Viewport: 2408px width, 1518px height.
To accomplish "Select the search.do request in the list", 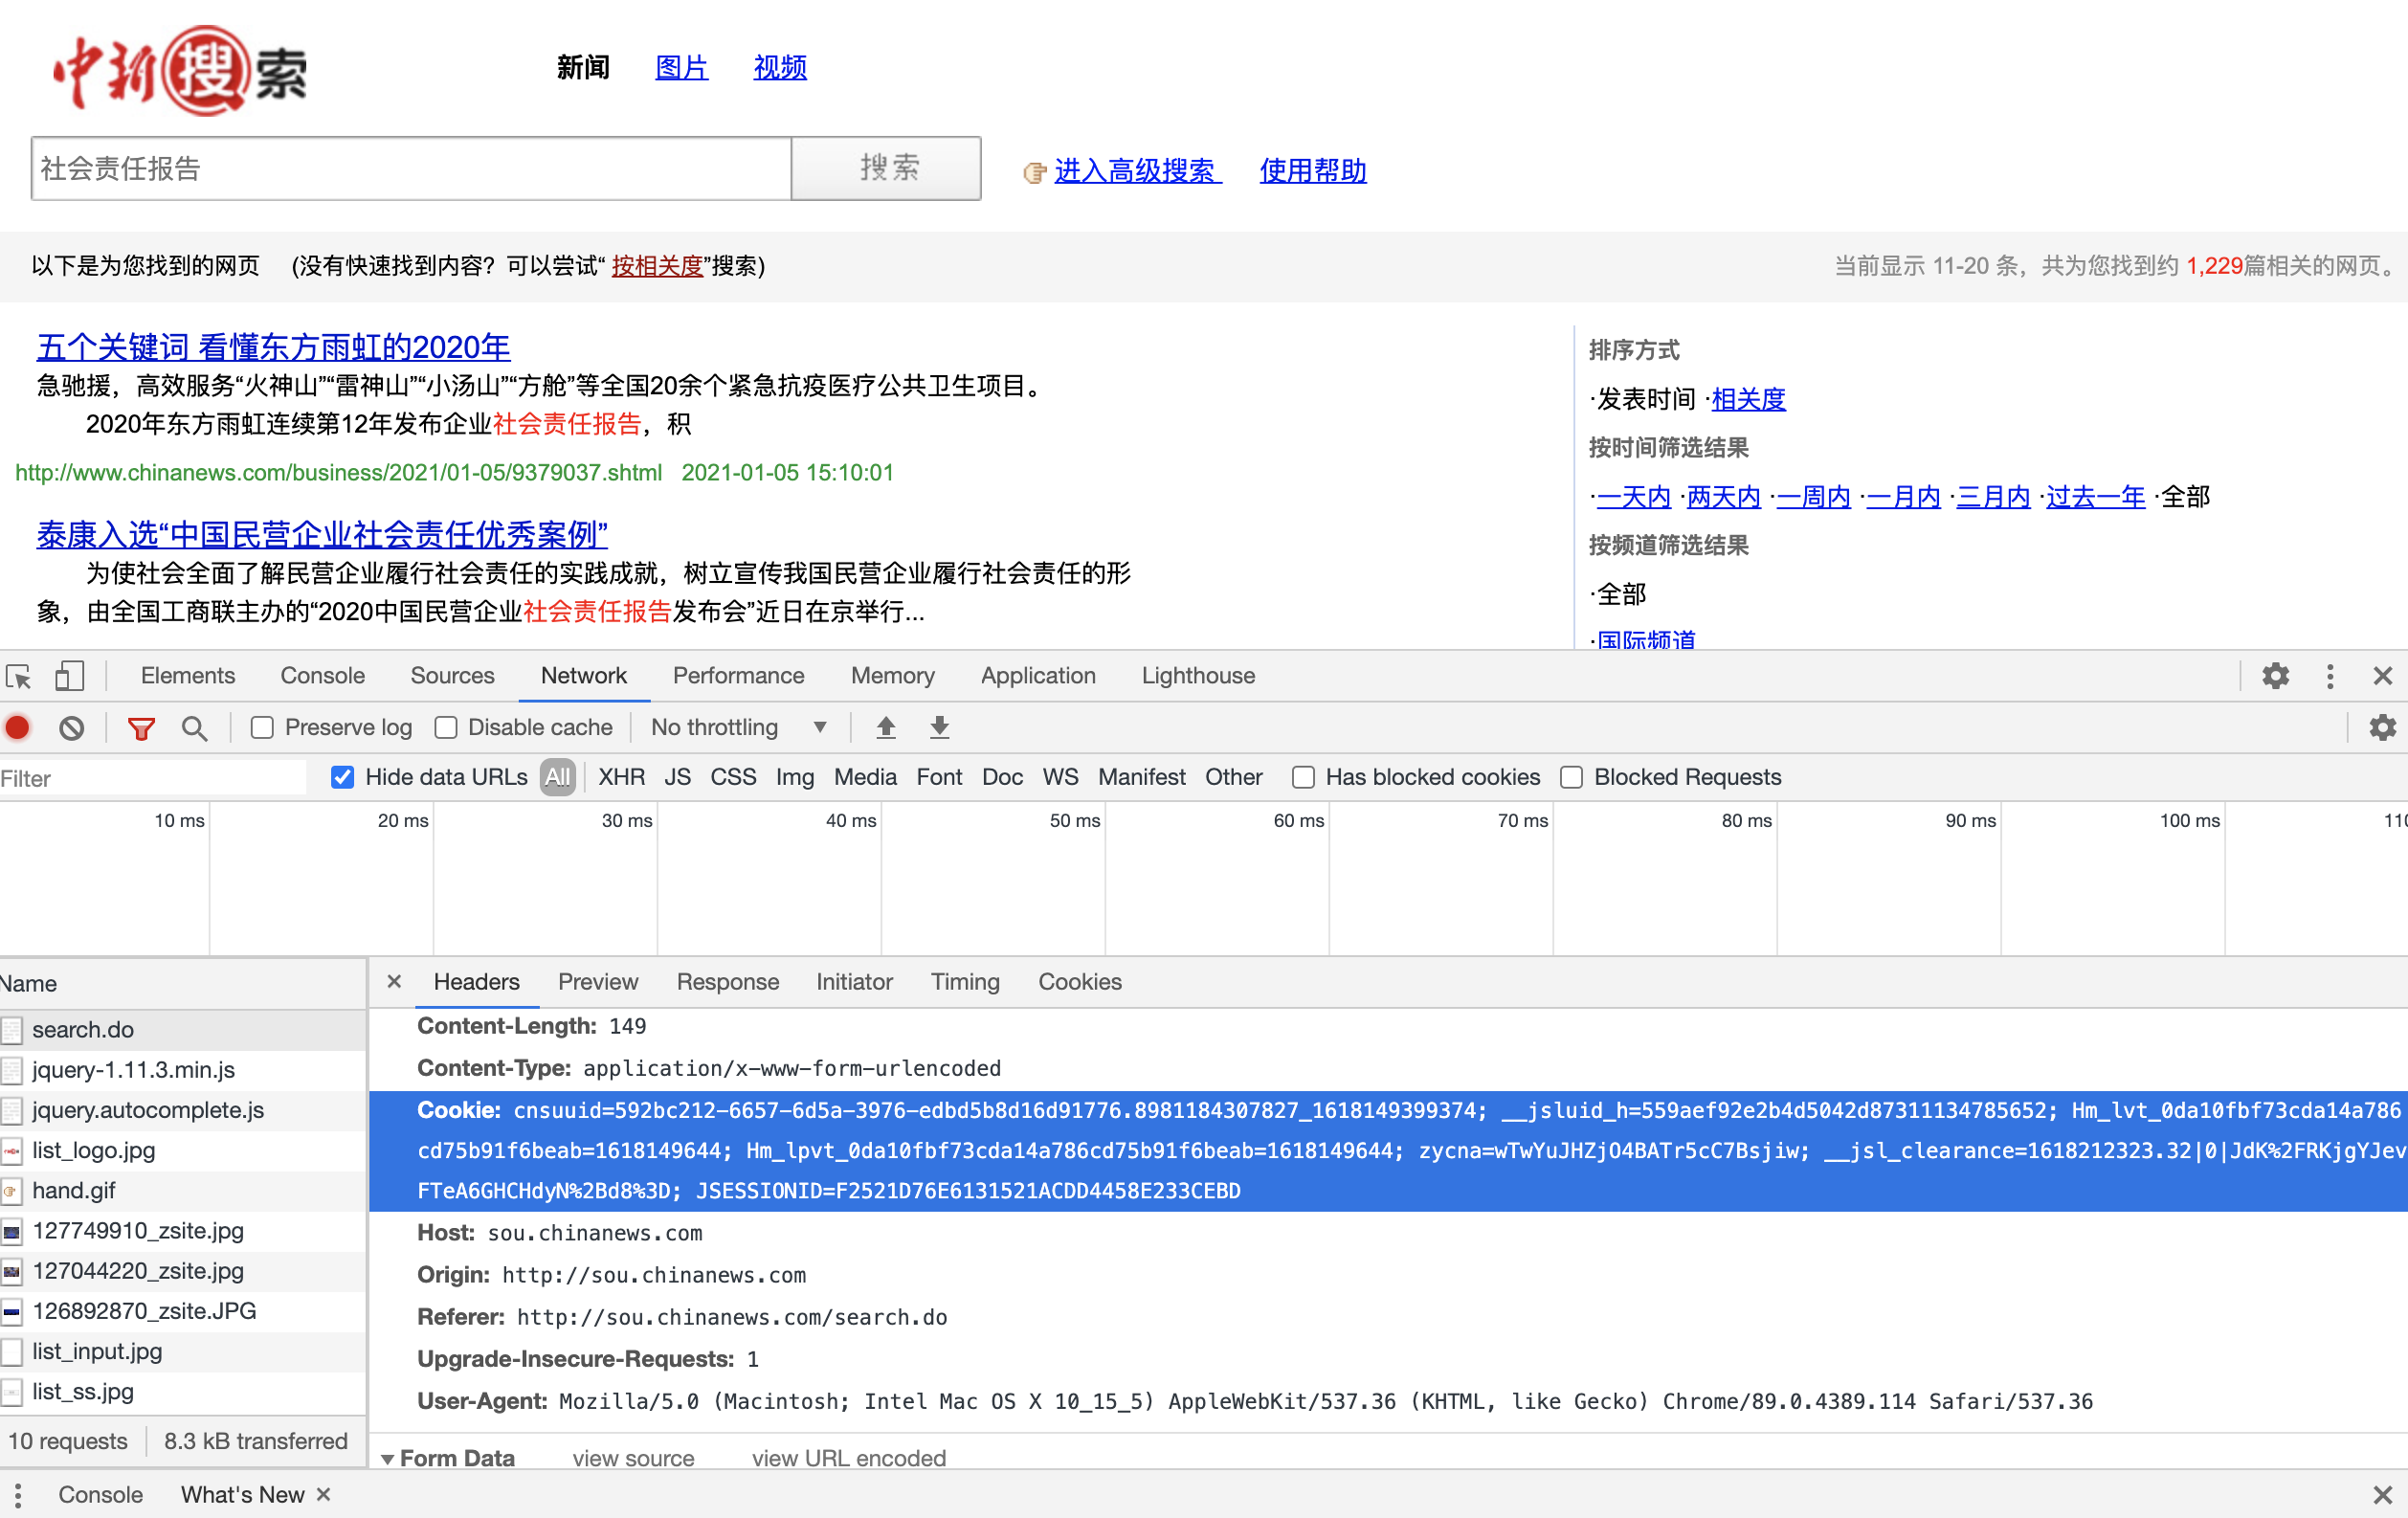I will (82, 1029).
